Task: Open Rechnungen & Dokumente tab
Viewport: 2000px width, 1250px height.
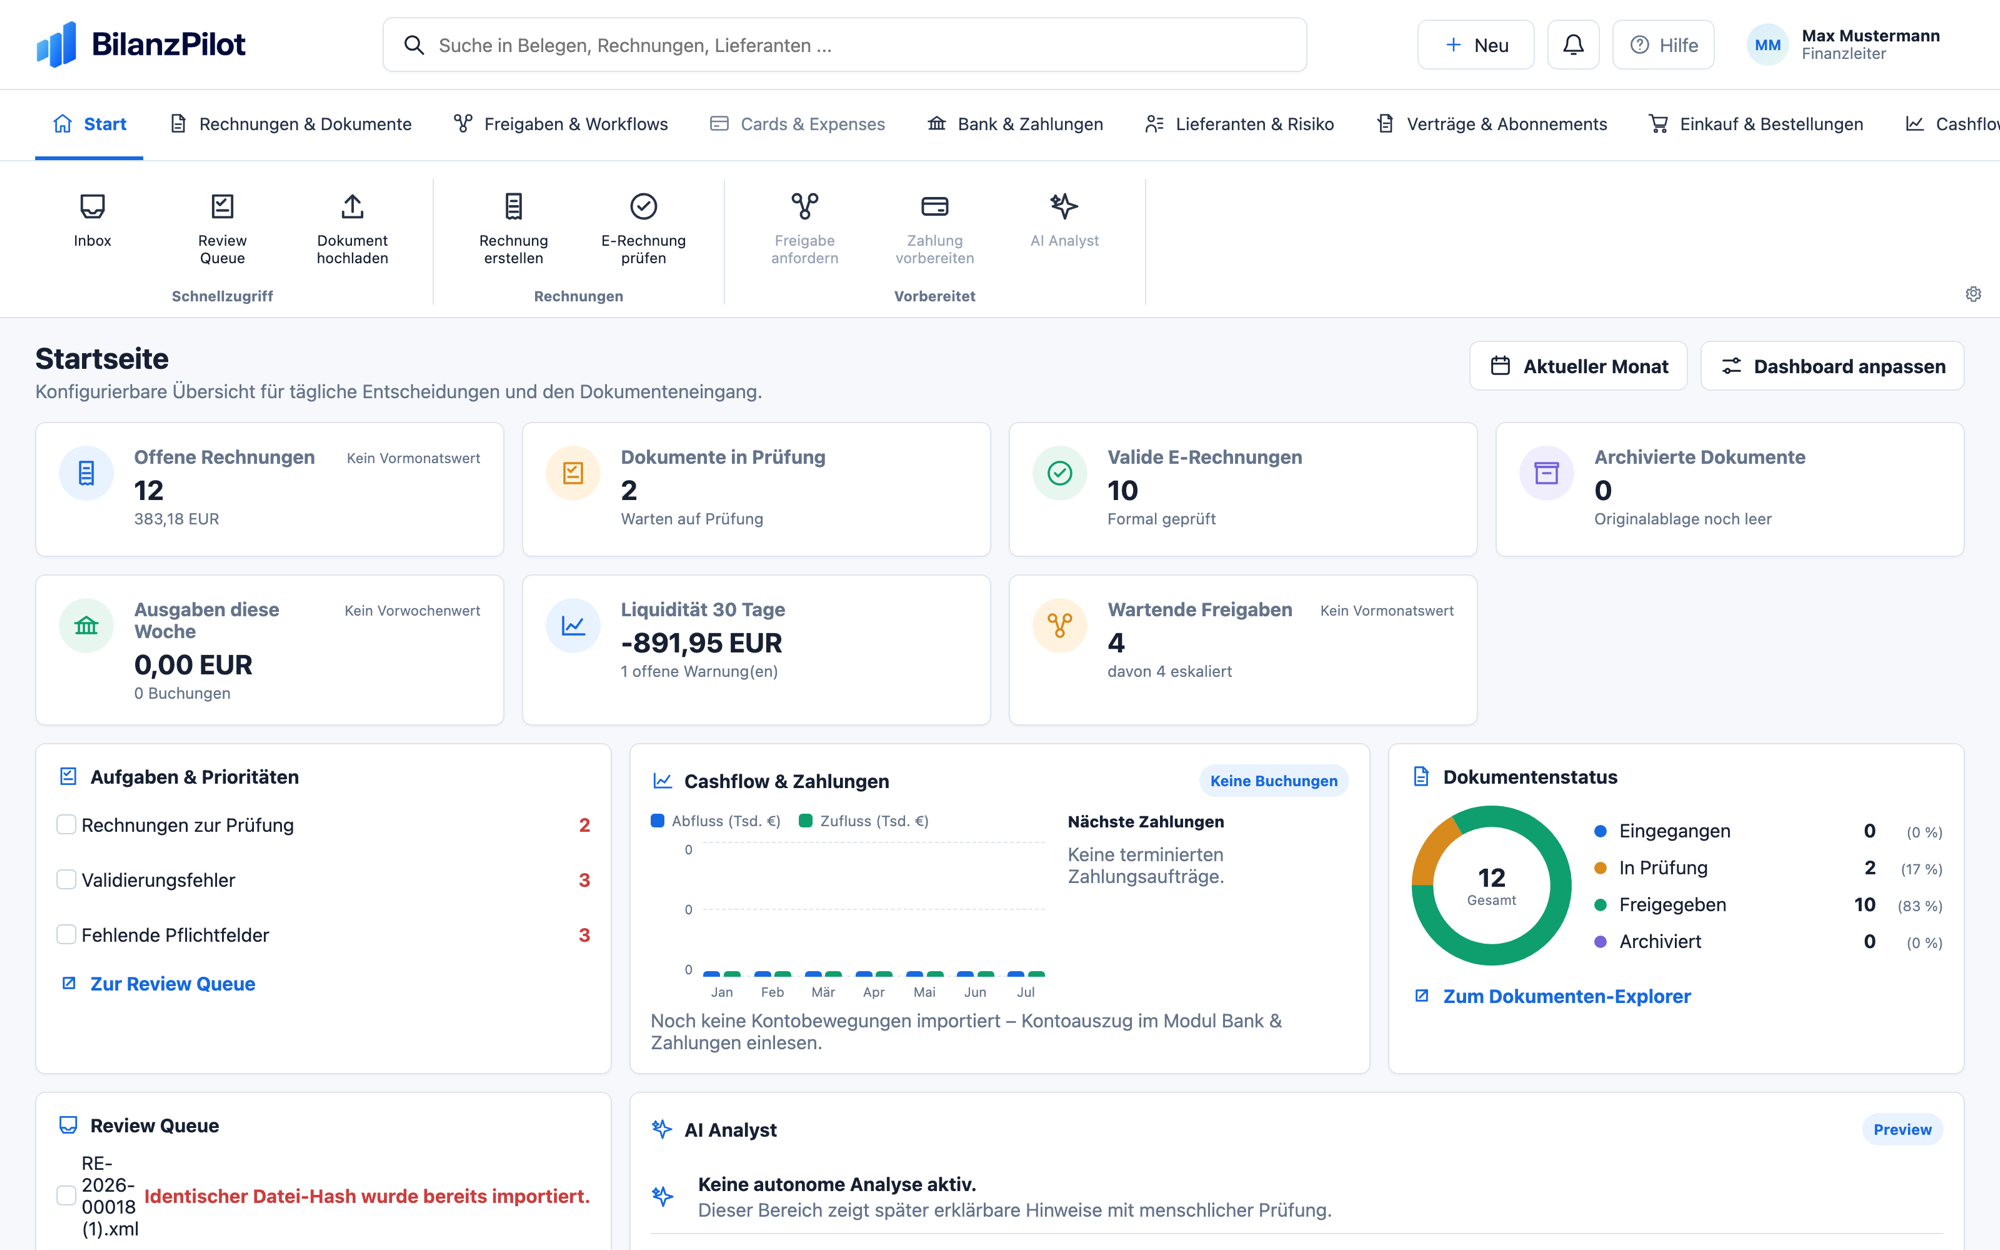Action: 290,124
